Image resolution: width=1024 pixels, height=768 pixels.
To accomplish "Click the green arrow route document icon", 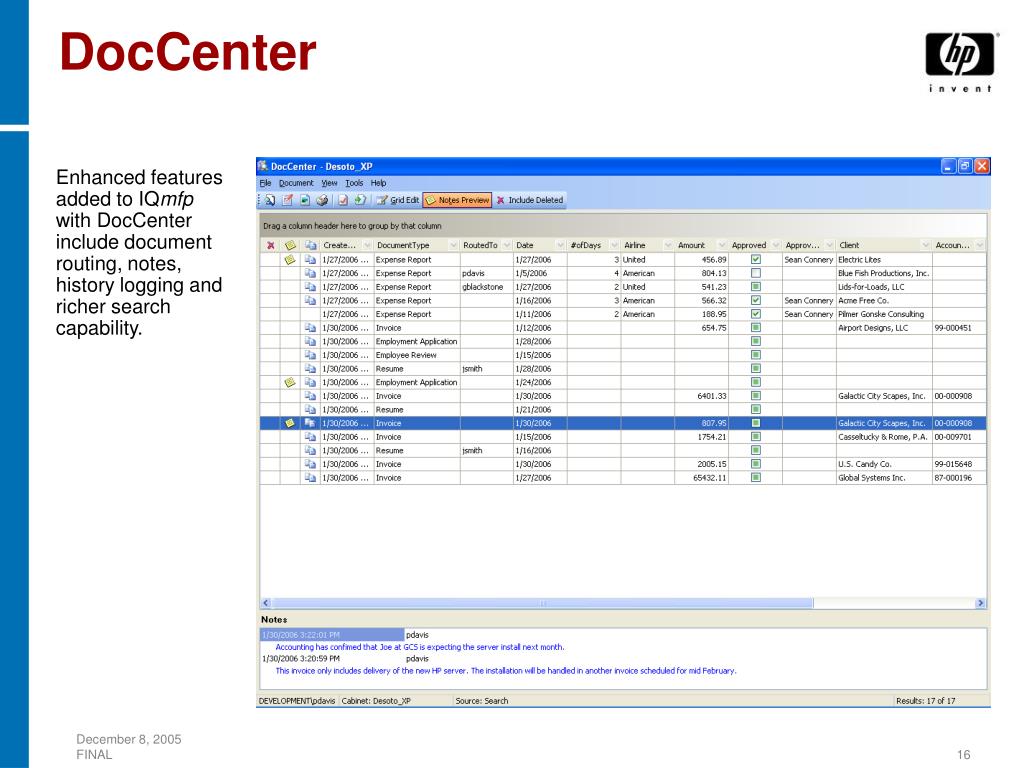I will coord(360,200).
